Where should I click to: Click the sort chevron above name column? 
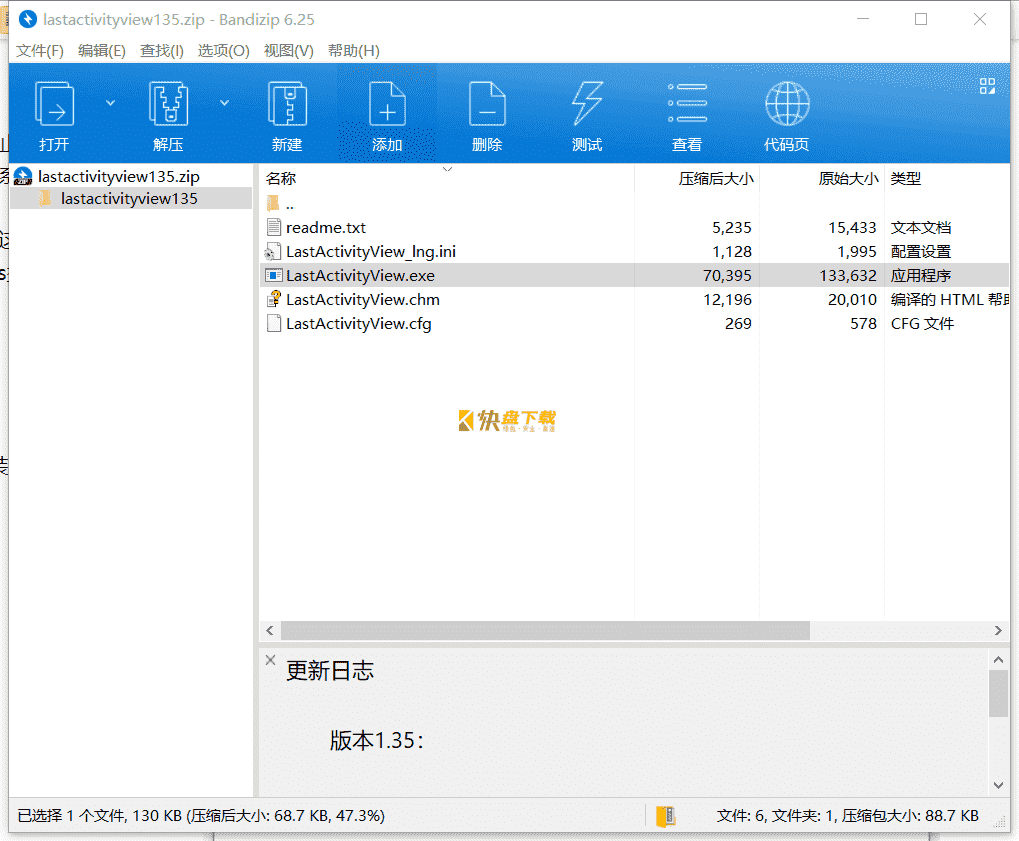click(447, 169)
